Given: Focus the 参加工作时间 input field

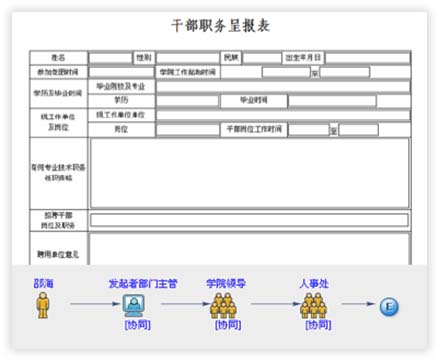Looking at the screenshot, I should tap(121, 72).
